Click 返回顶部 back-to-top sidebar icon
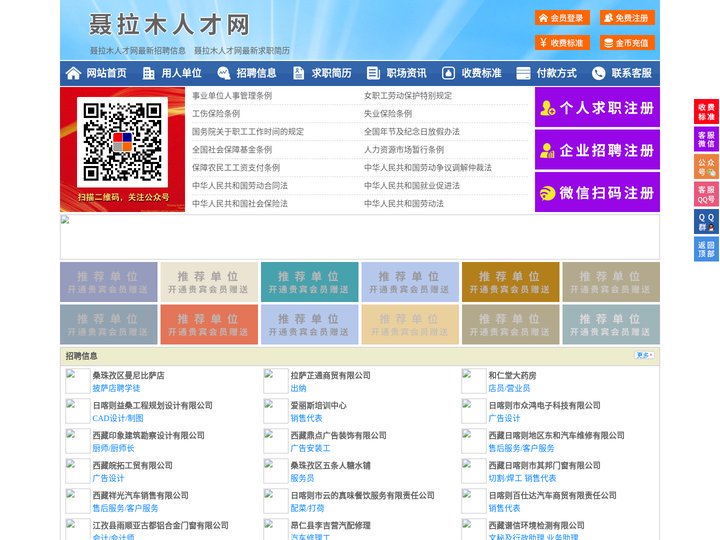 point(706,249)
